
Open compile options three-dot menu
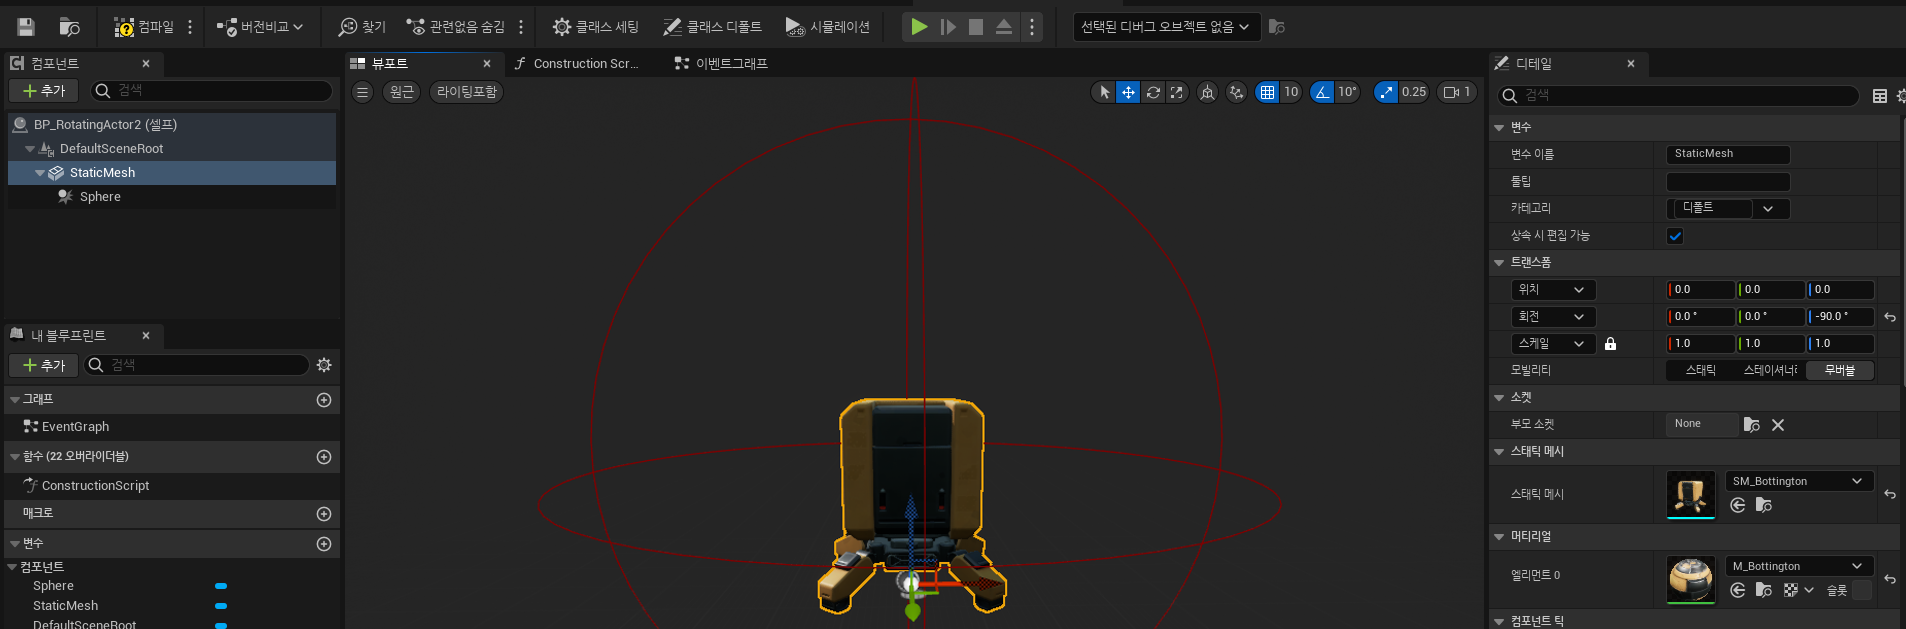pyautogui.click(x=190, y=27)
